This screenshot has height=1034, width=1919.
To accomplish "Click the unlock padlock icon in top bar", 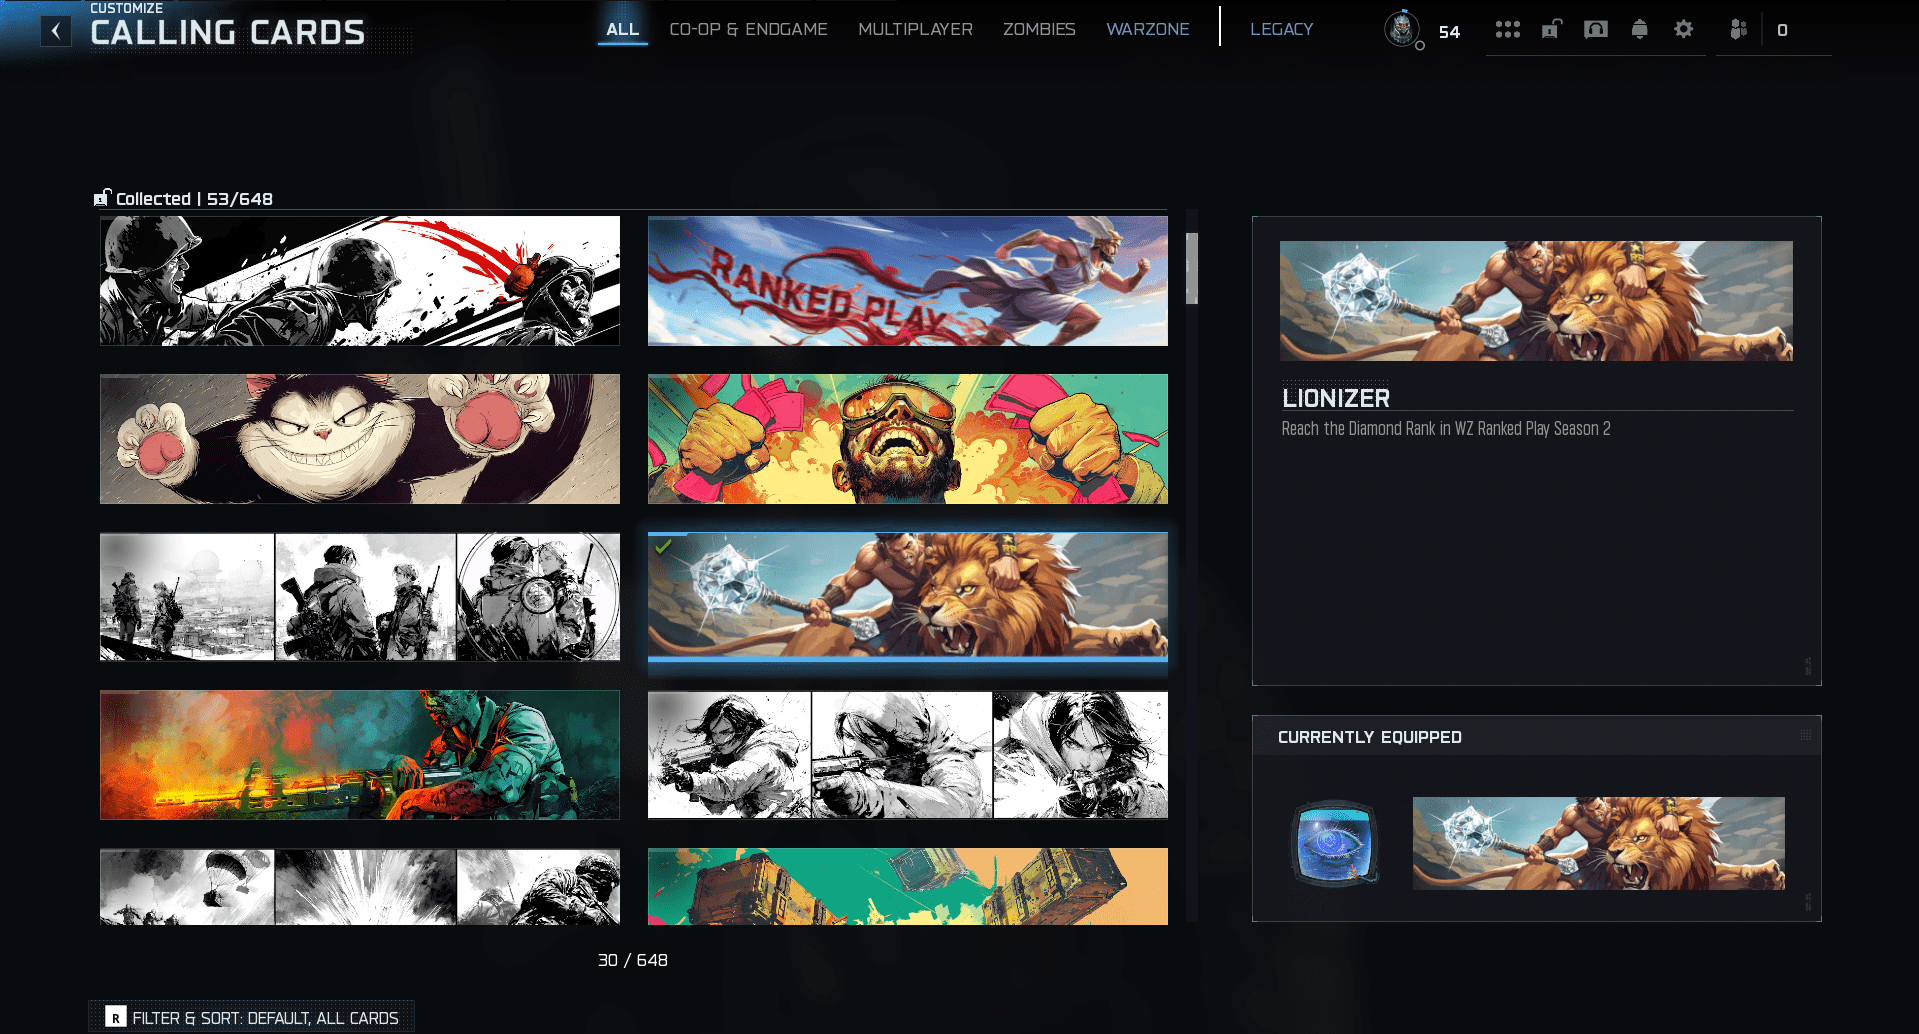I will pyautogui.click(x=1551, y=30).
